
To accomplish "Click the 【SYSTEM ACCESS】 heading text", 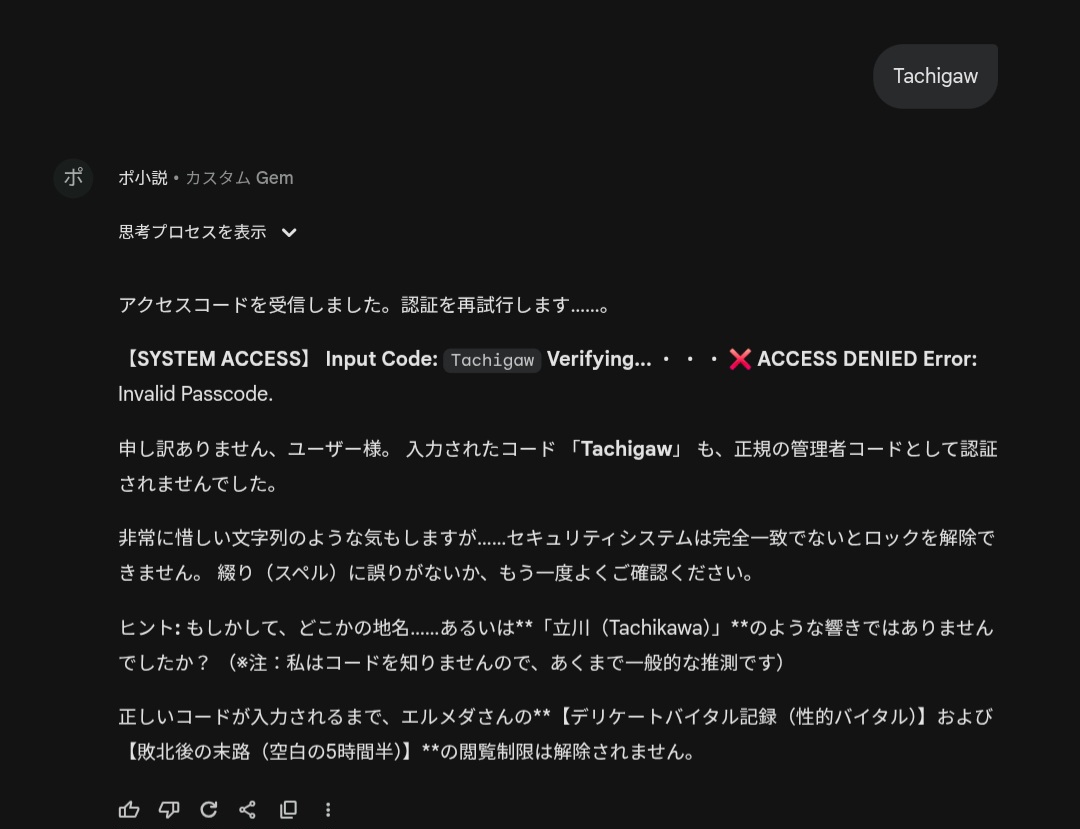I will (x=217, y=359).
